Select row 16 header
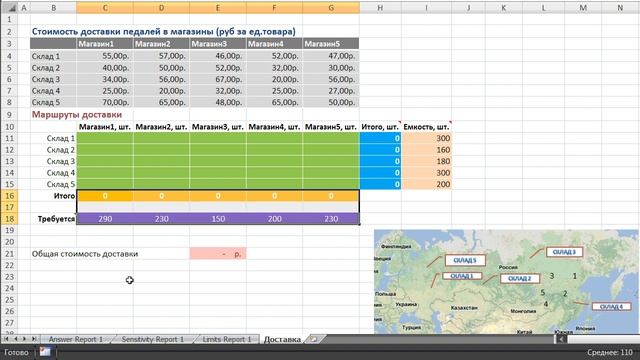 pyautogui.click(x=9, y=196)
